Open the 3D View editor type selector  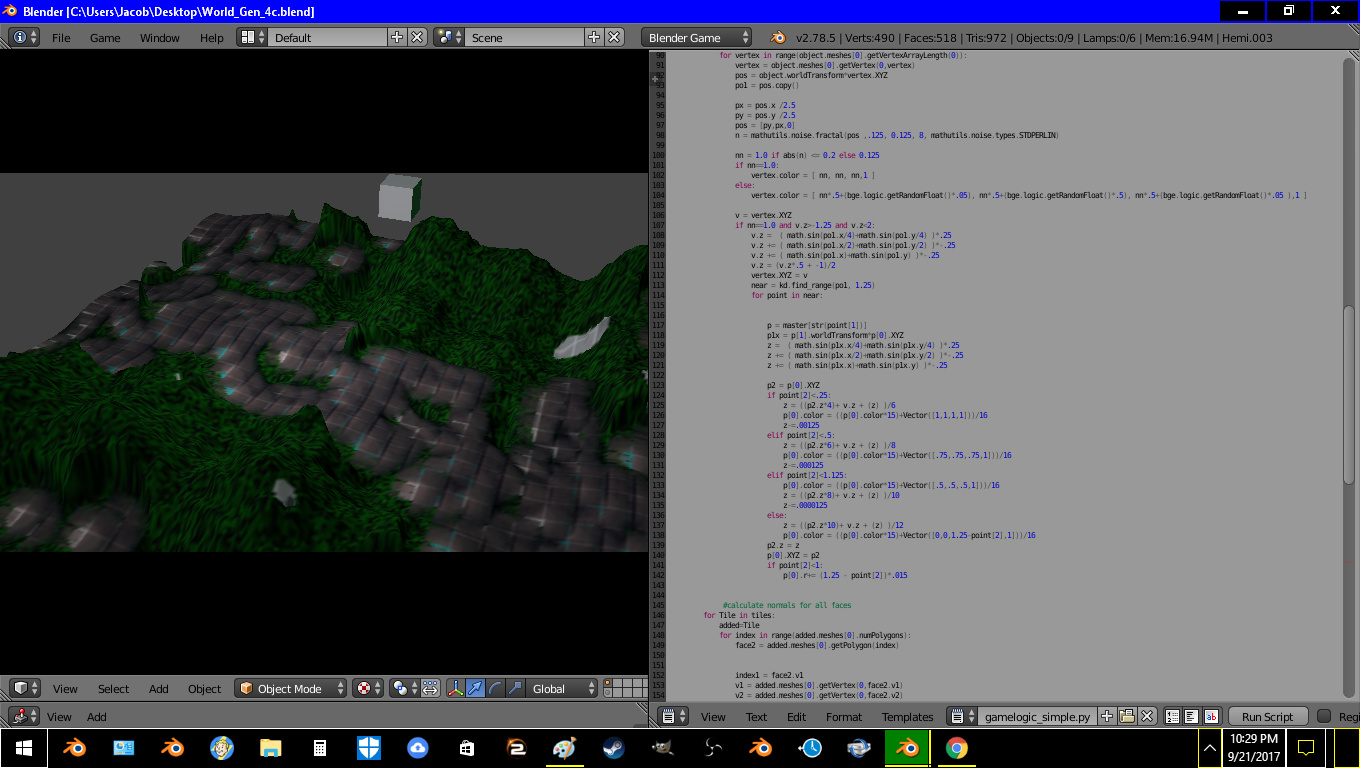[25, 688]
